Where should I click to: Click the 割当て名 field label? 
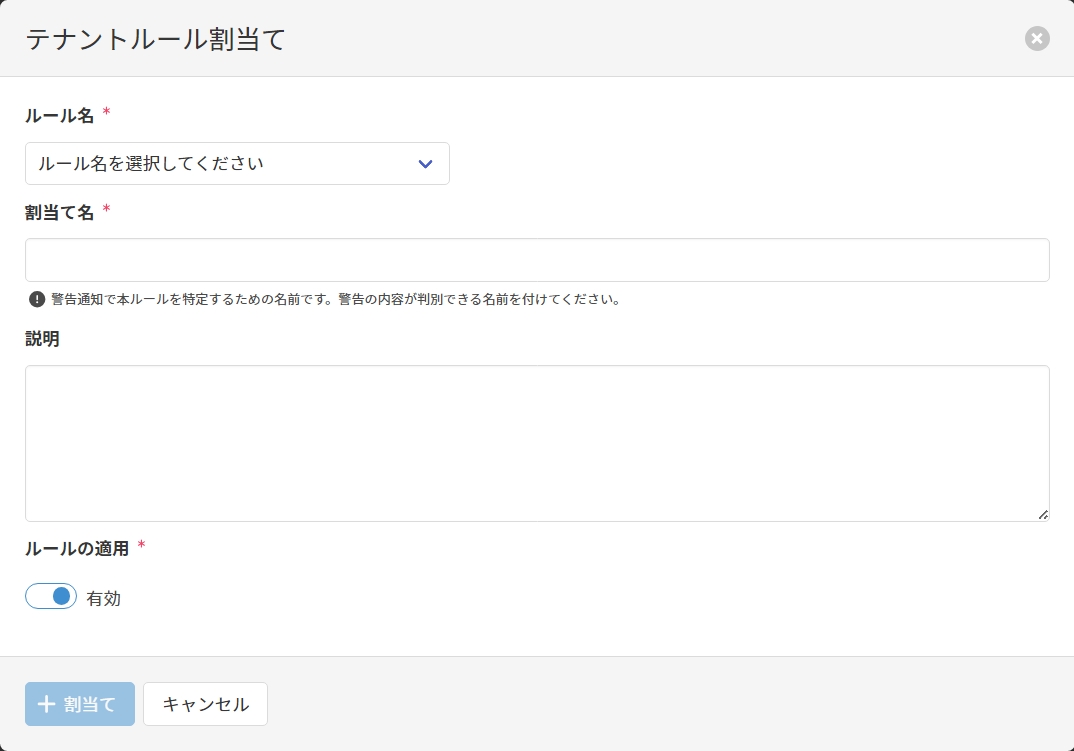(59, 212)
